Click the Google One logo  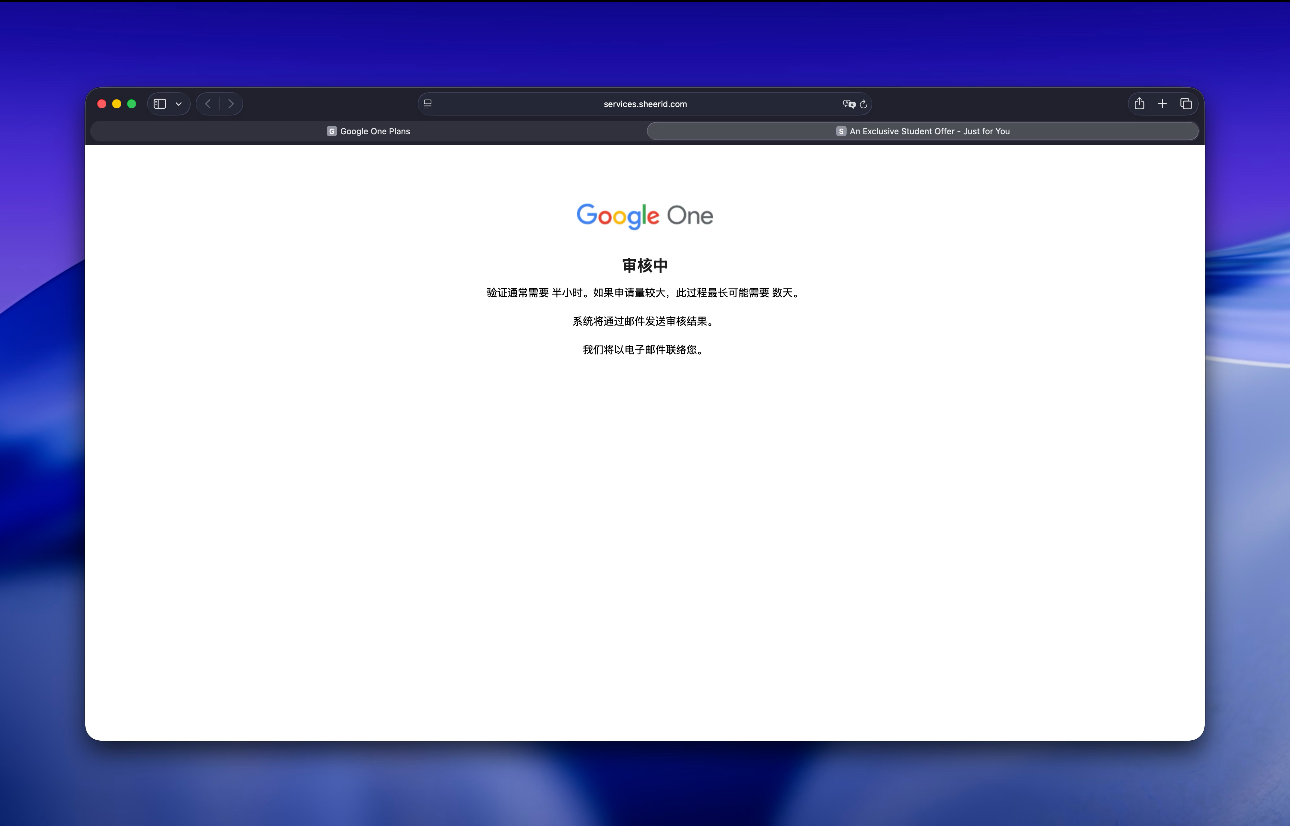(x=644, y=216)
